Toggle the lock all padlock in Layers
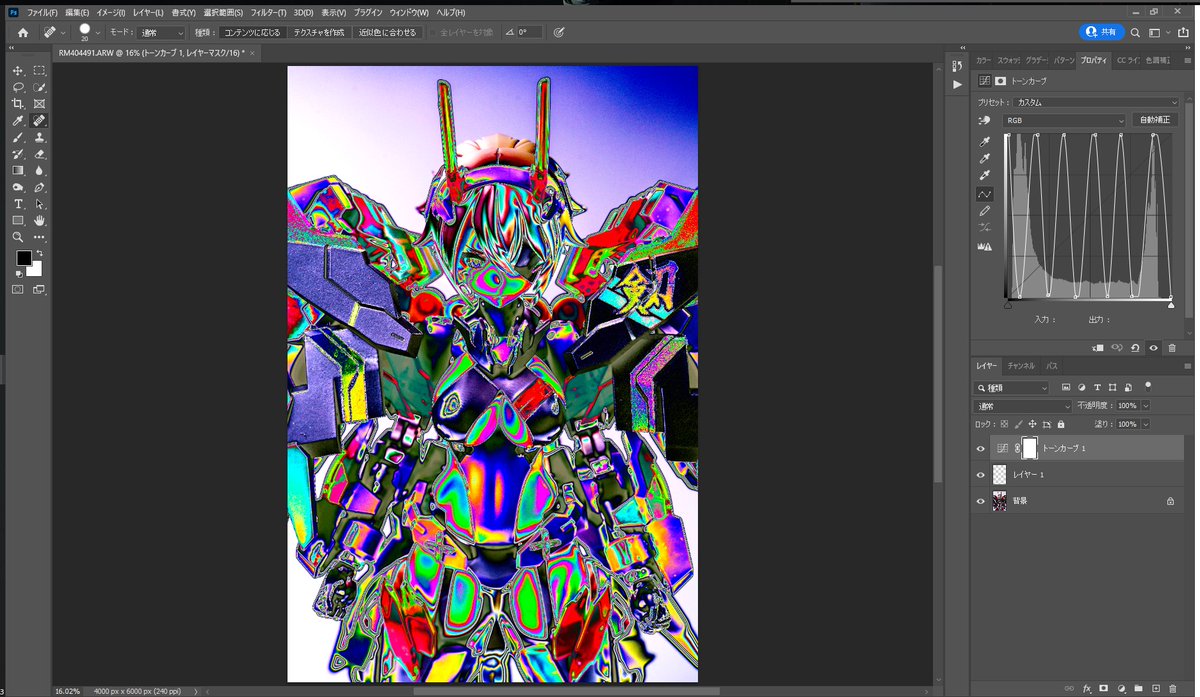The image size is (1200, 697). pyautogui.click(x=1060, y=424)
